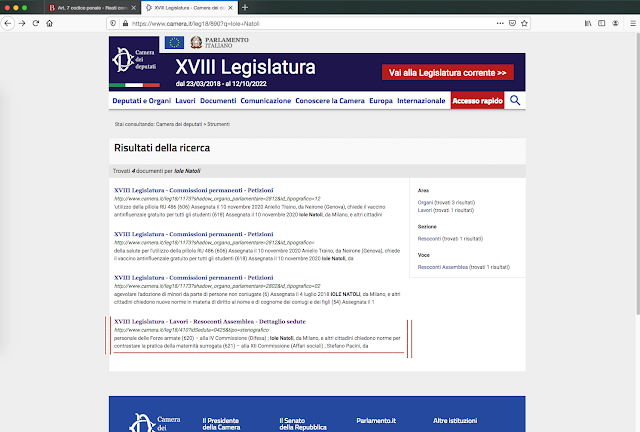Click the Camera dei deputati logo
The height and width of the screenshot is (432, 640).
pyautogui.click(x=134, y=60)
